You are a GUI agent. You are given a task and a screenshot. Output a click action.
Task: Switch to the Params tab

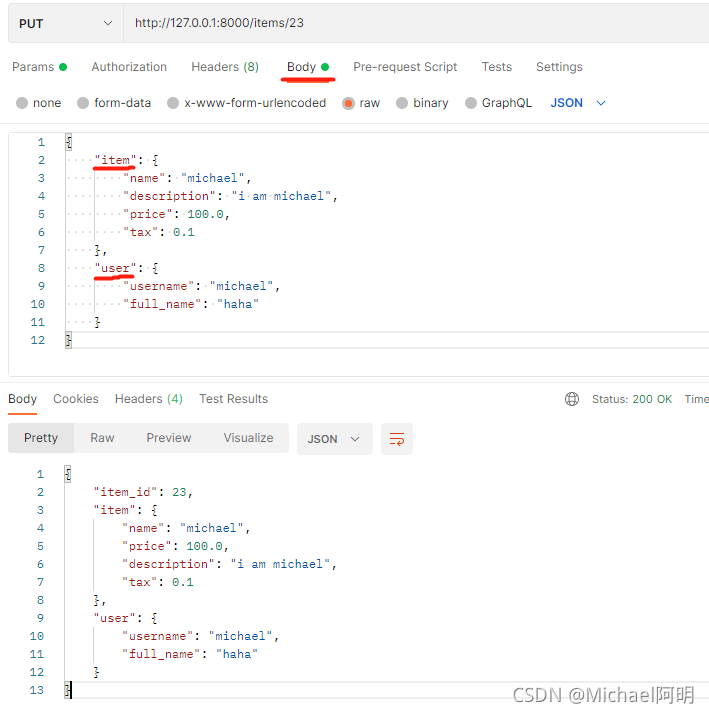(40, 67)
